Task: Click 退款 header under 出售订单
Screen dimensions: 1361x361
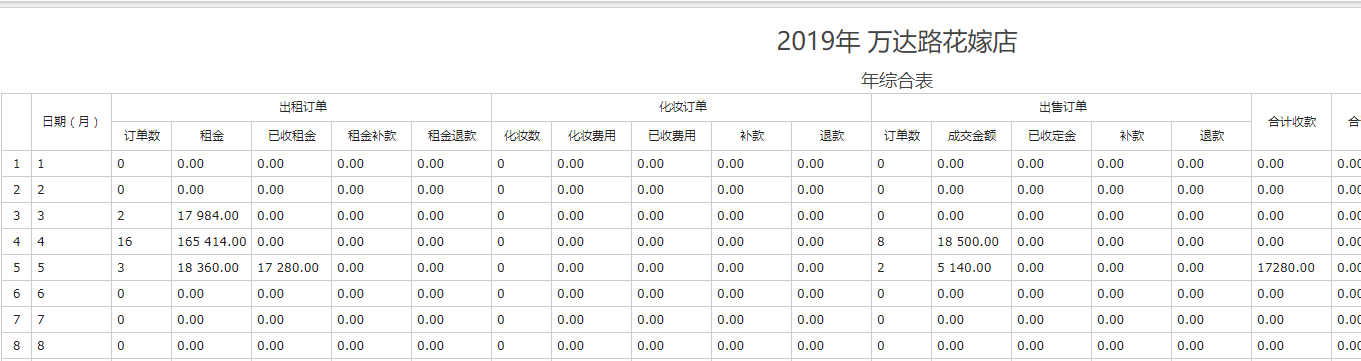Action: click(x=1212, y=136)
